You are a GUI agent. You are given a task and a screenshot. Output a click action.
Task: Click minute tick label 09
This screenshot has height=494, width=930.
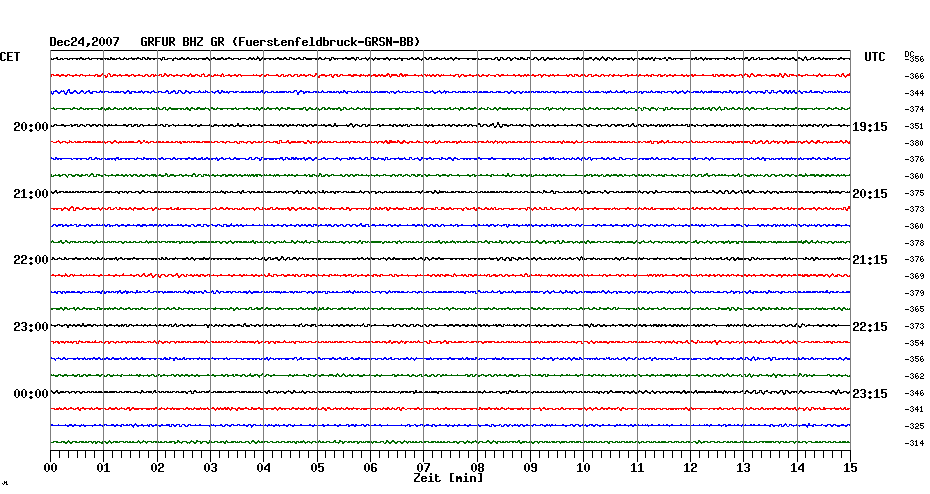530,467
